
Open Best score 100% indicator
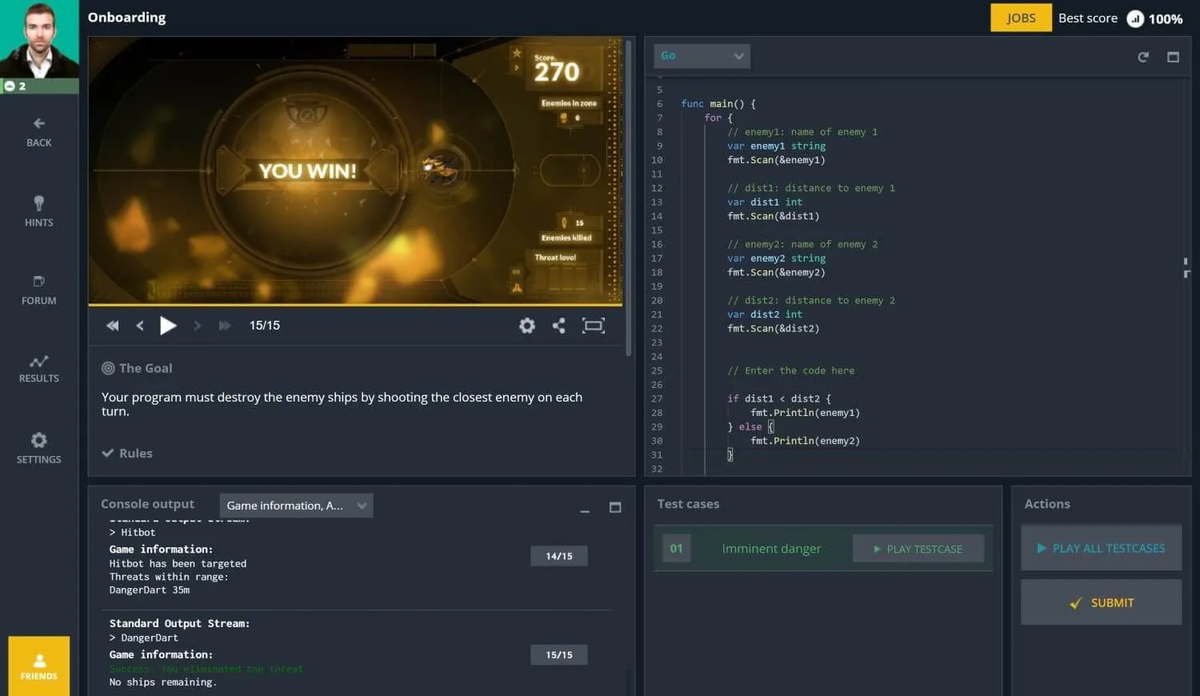tap(1121, 18)
